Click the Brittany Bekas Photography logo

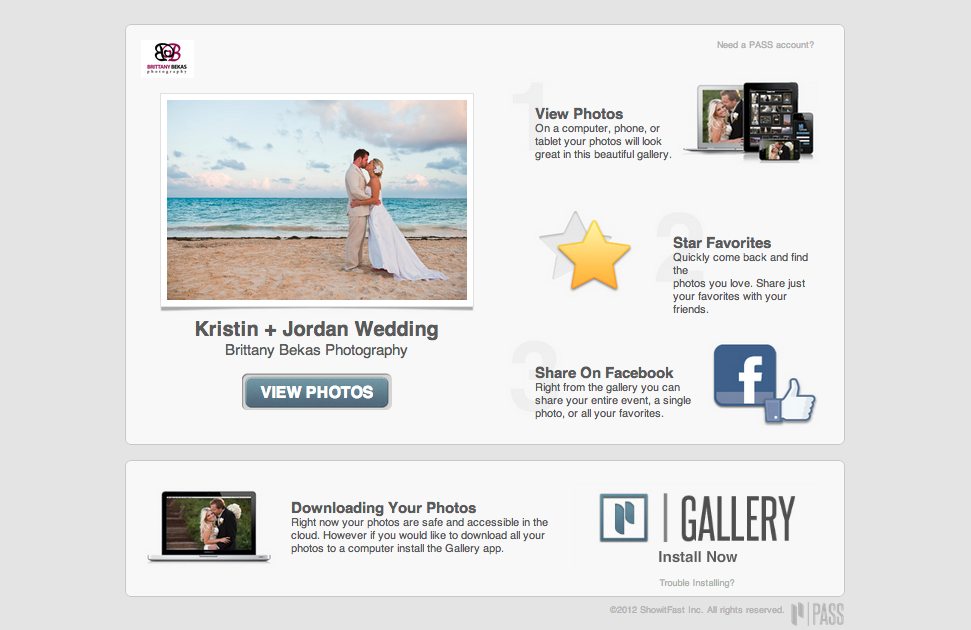(167, 58)
